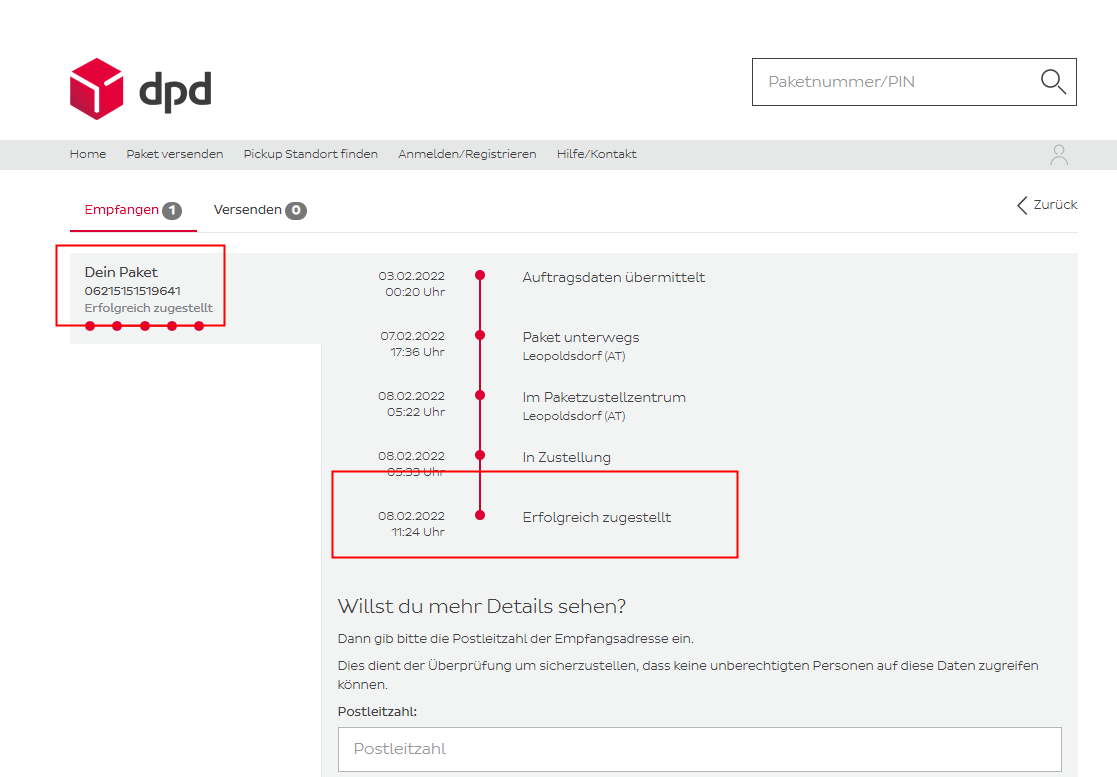This screenshot has height=777, width=1117.
Task: Open Anmelden/Registrieren menu item
Action: (467, 154)
